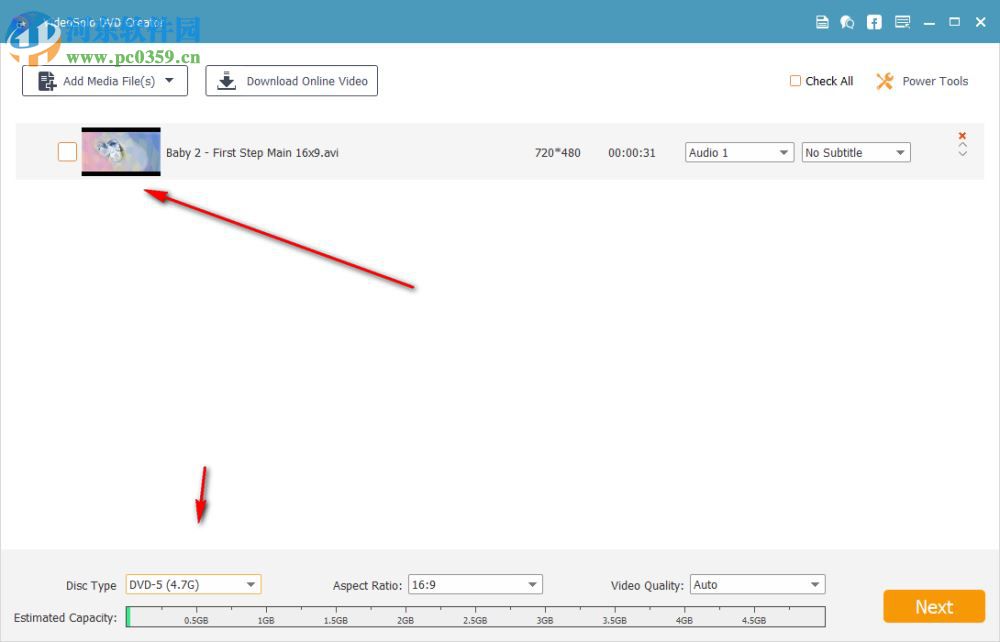This screenshot has width=1000, height=642.
Task: Tick the checkbox next to Baby 2 video
Action: coord(67,152)
